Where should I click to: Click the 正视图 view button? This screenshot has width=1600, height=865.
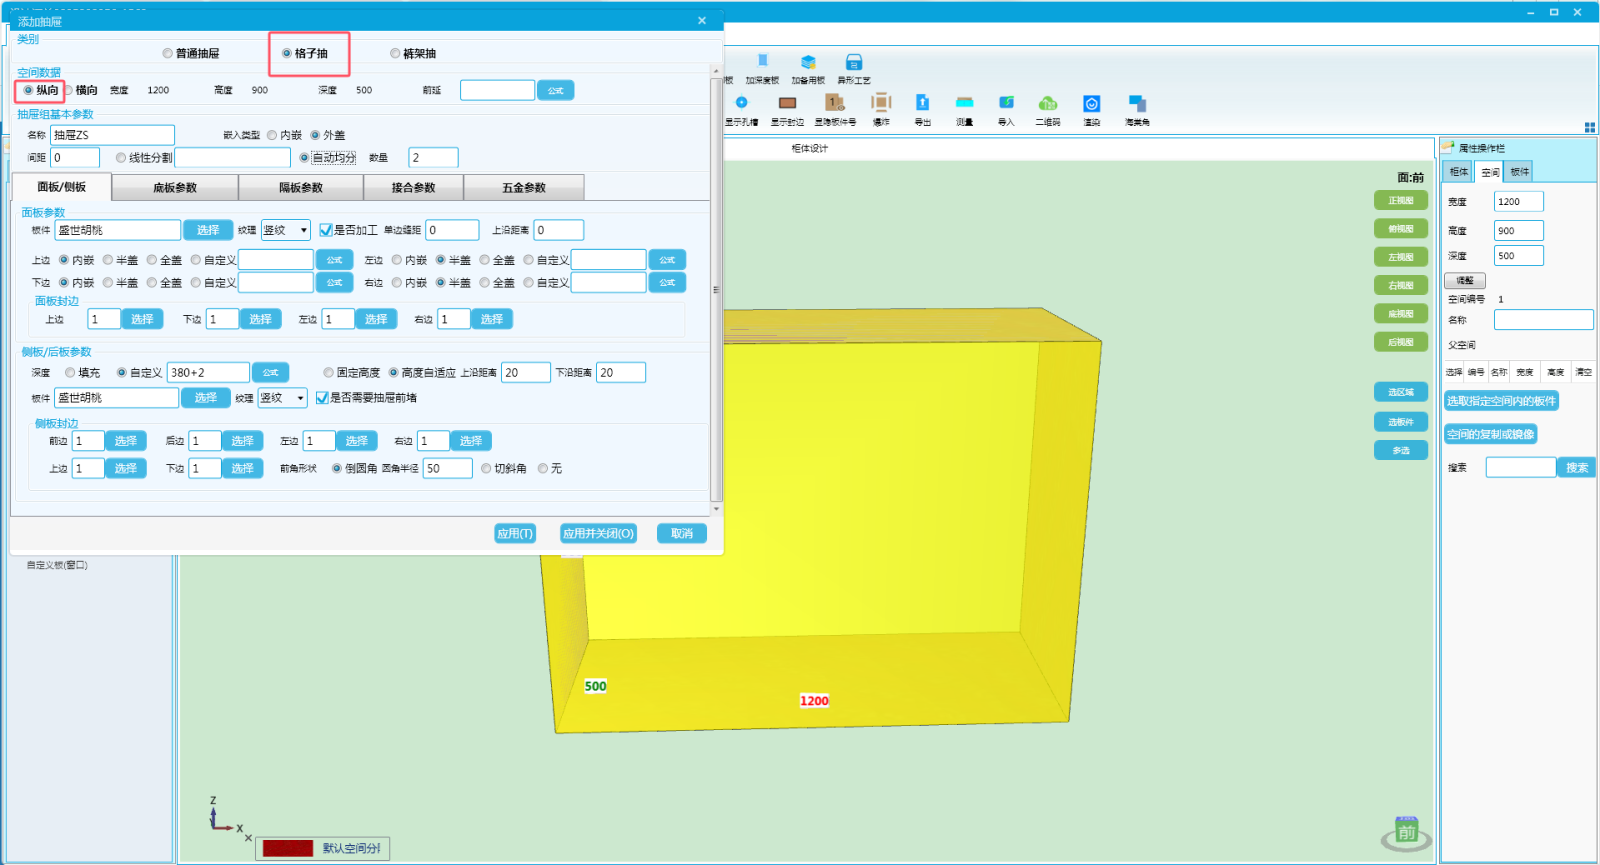point(1401,201)
